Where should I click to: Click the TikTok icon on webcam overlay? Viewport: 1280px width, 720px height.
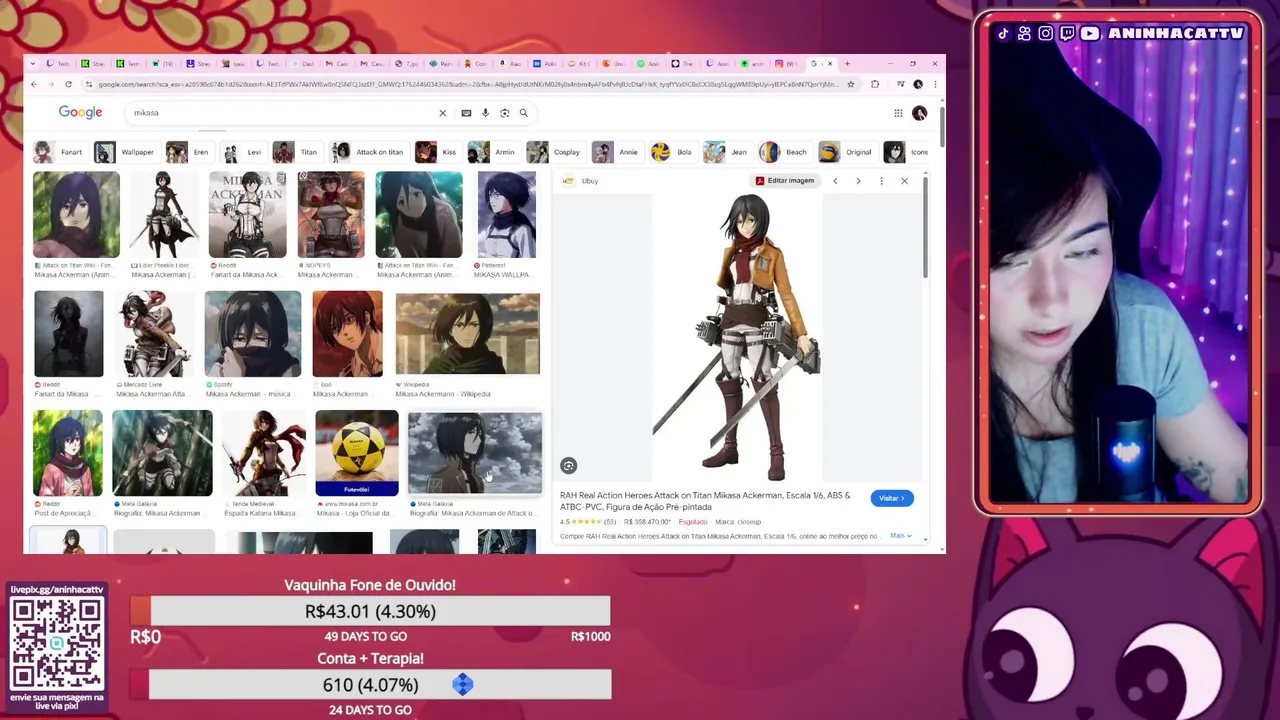1003,33
